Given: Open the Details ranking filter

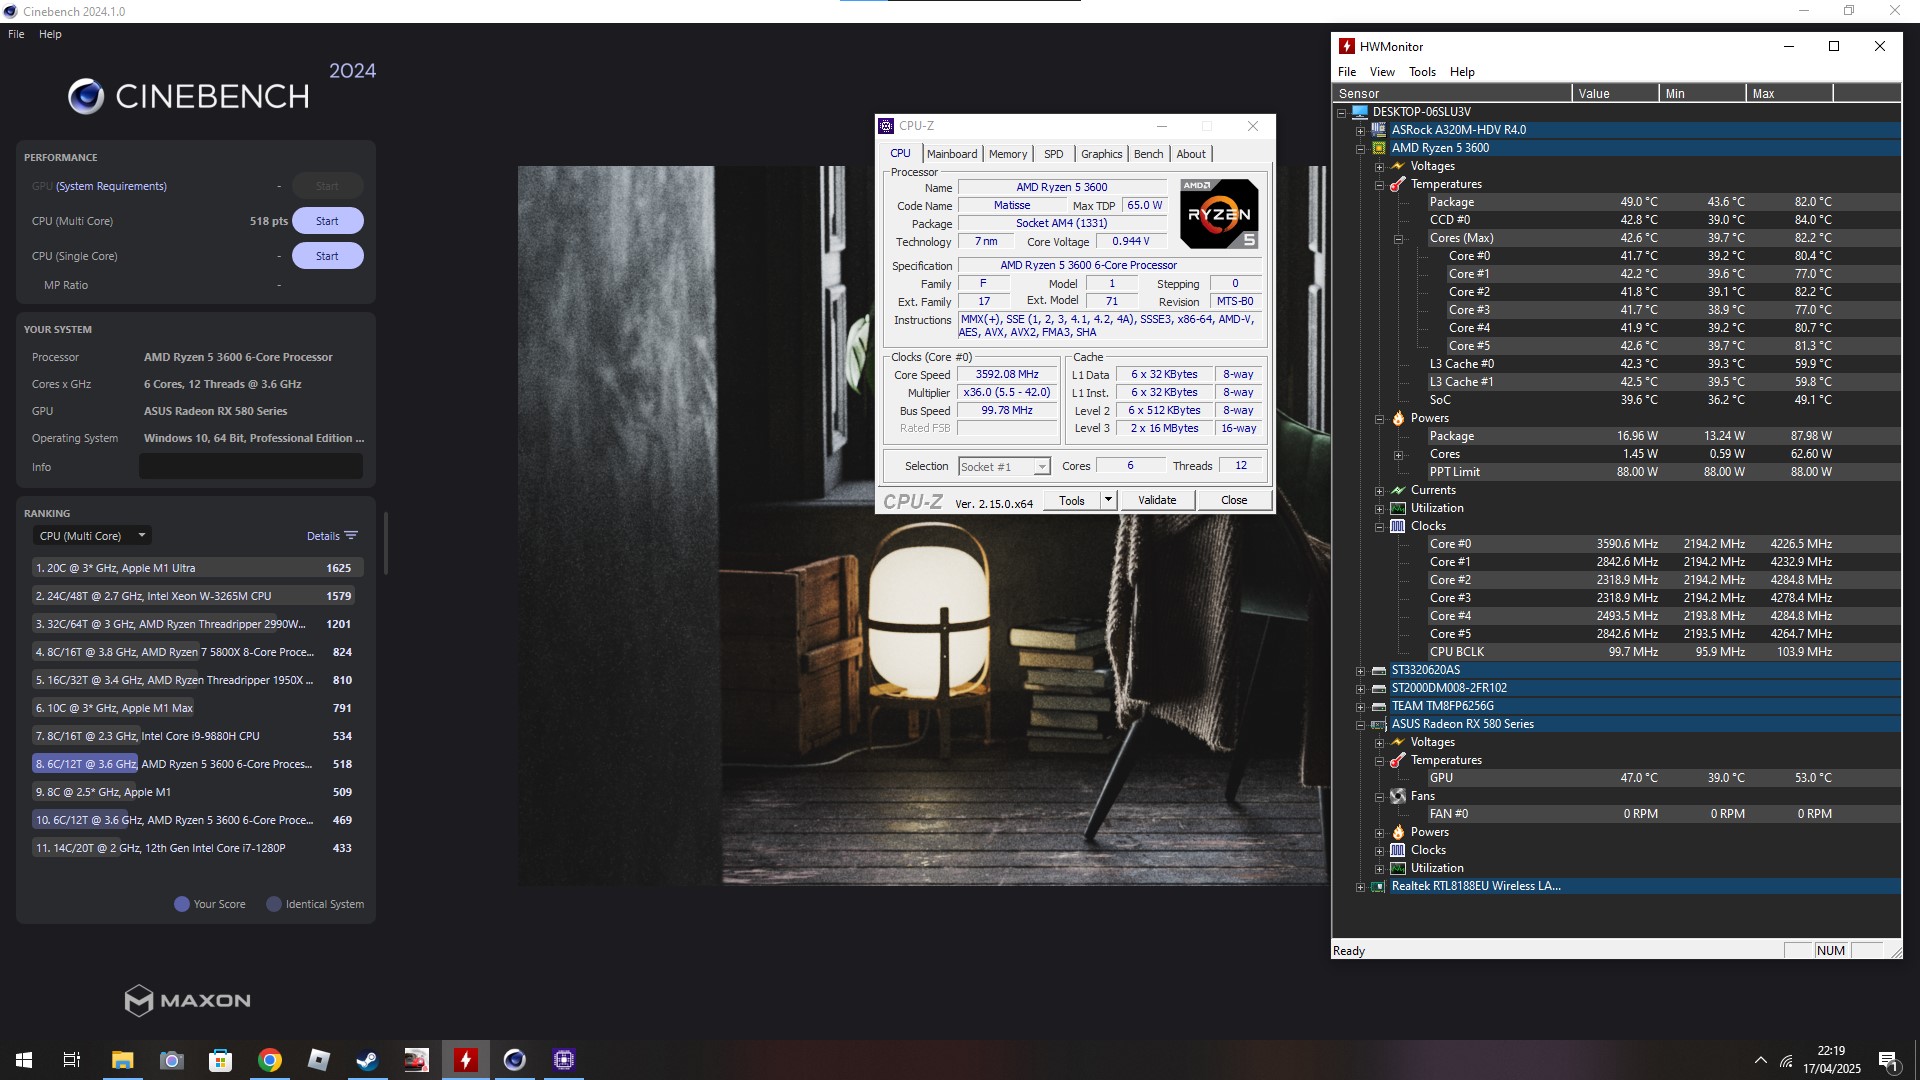Looking at the screenshot, I should pos(332,536).
